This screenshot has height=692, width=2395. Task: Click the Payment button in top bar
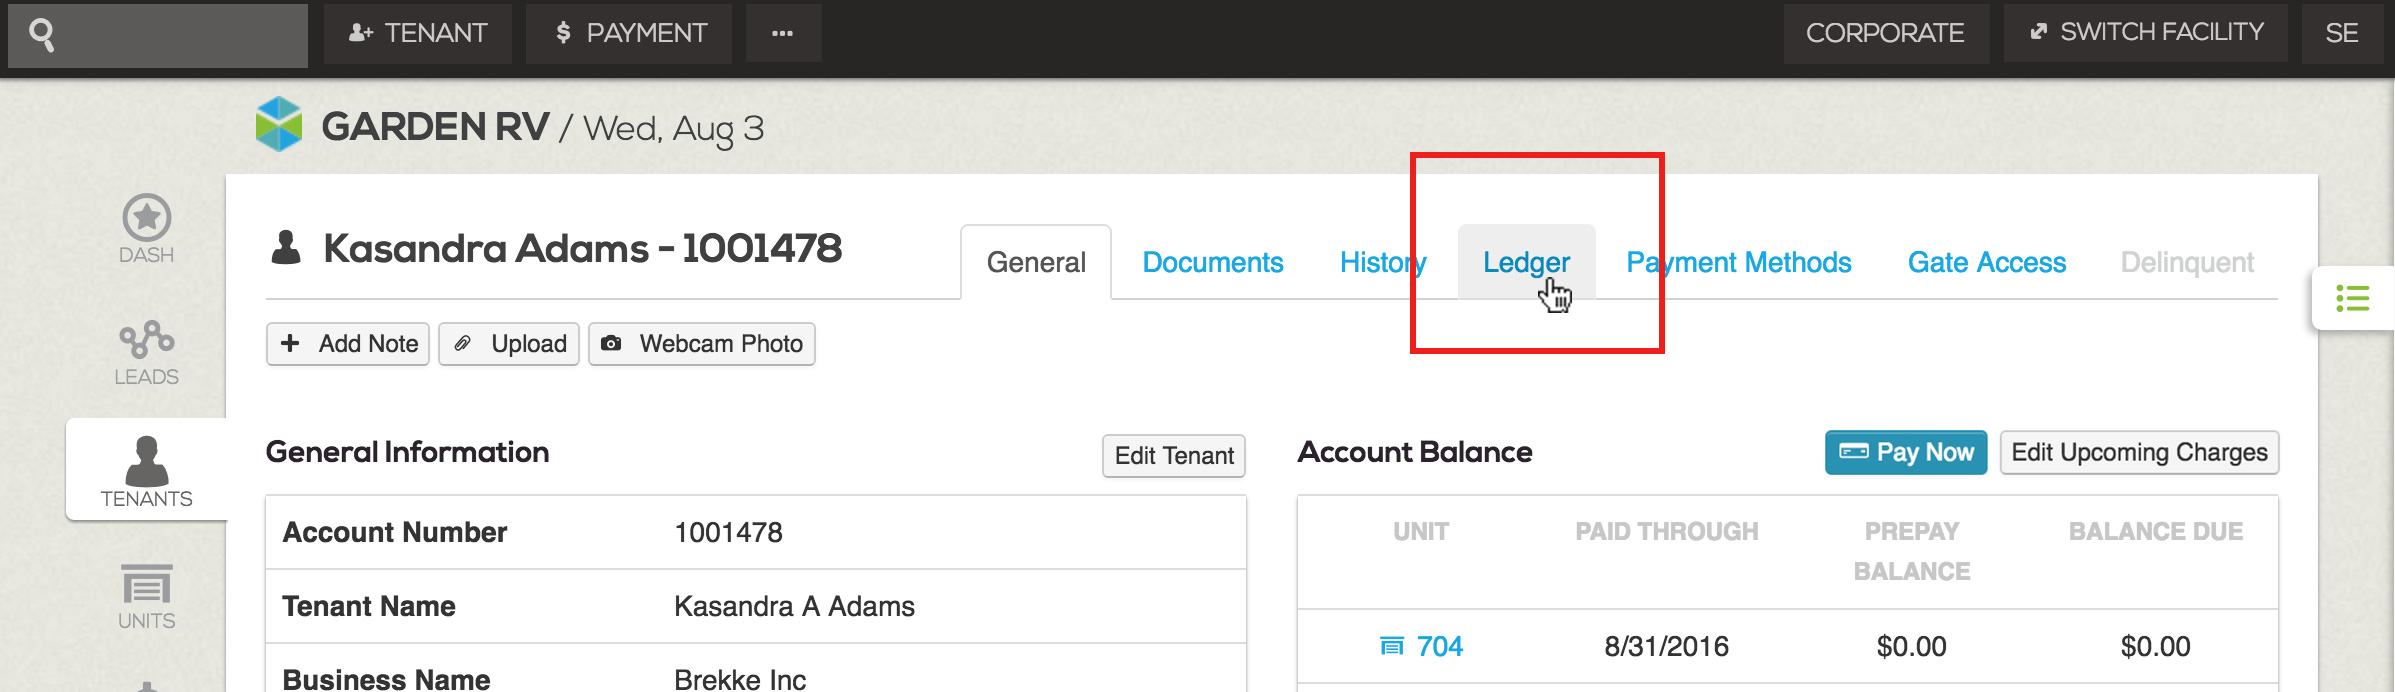[630, 33]
